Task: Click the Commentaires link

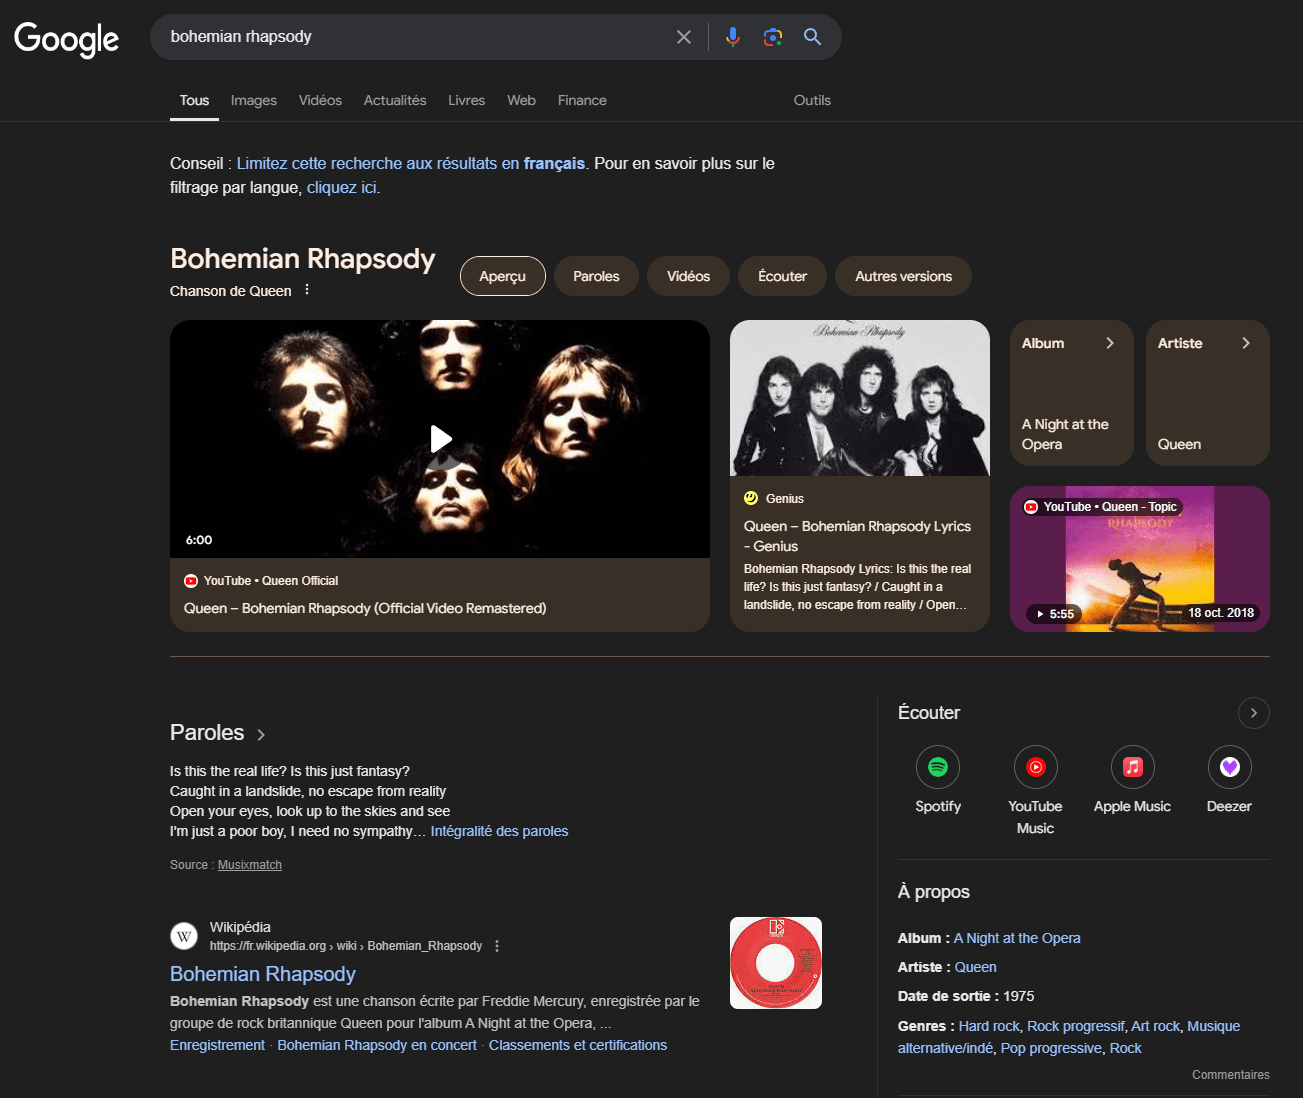Action: tap(1231, 1075)
